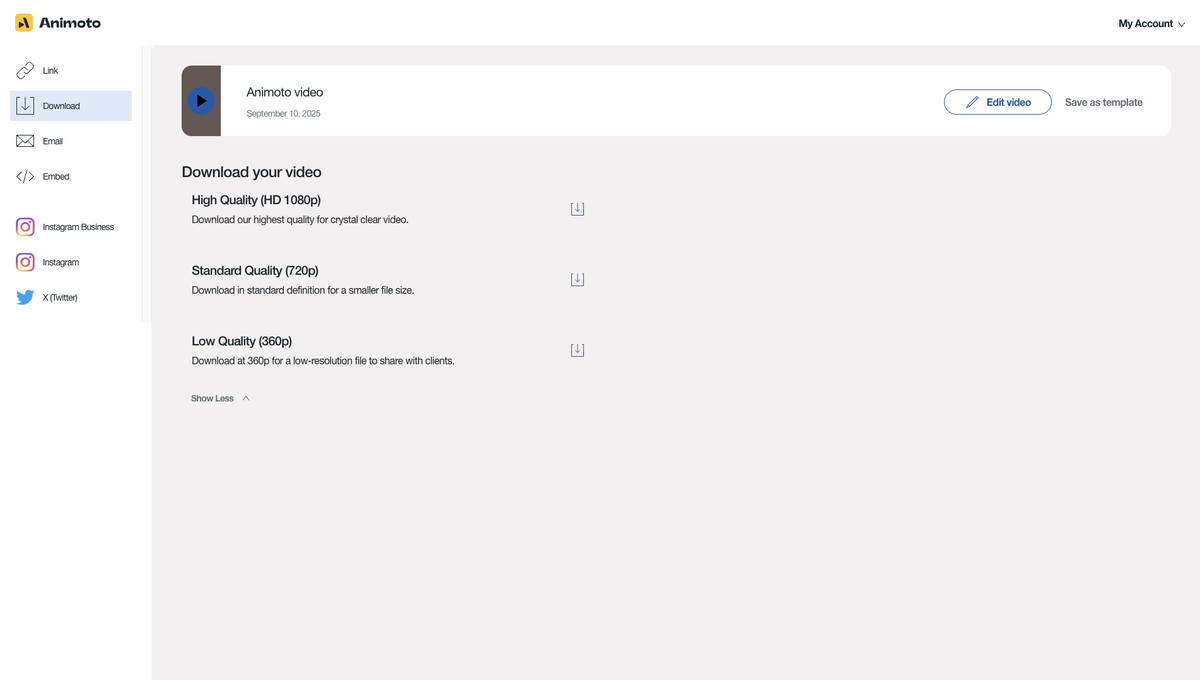Click the Edit video button
Screen dimensions: 1200x680
pos(997,101)
